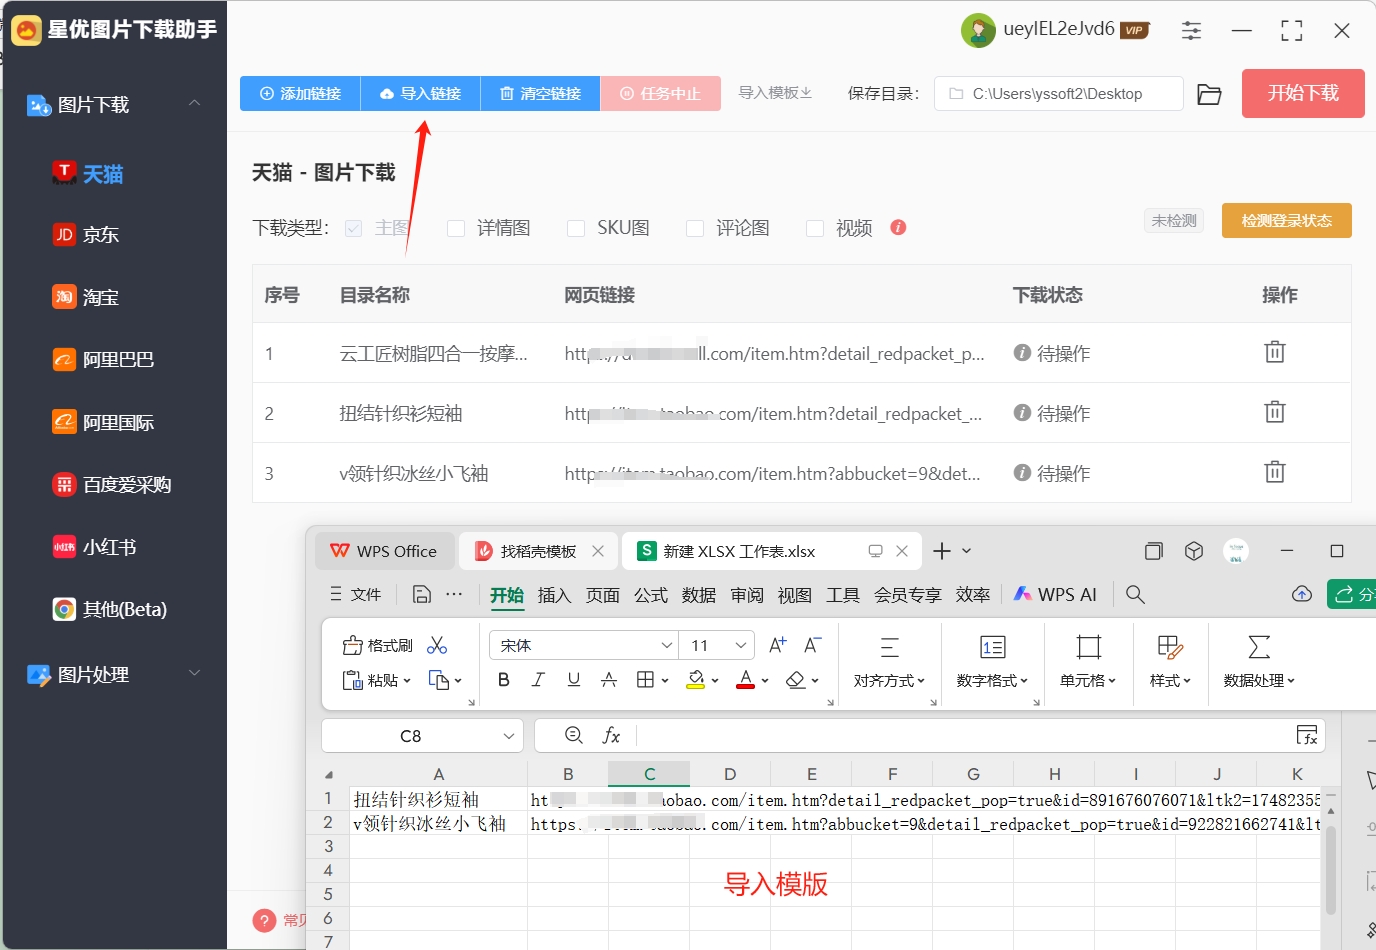Switch to the 公式 ribbon tab
The width and height of the screenshot is (1376, 950).
(x=650, y=595)
